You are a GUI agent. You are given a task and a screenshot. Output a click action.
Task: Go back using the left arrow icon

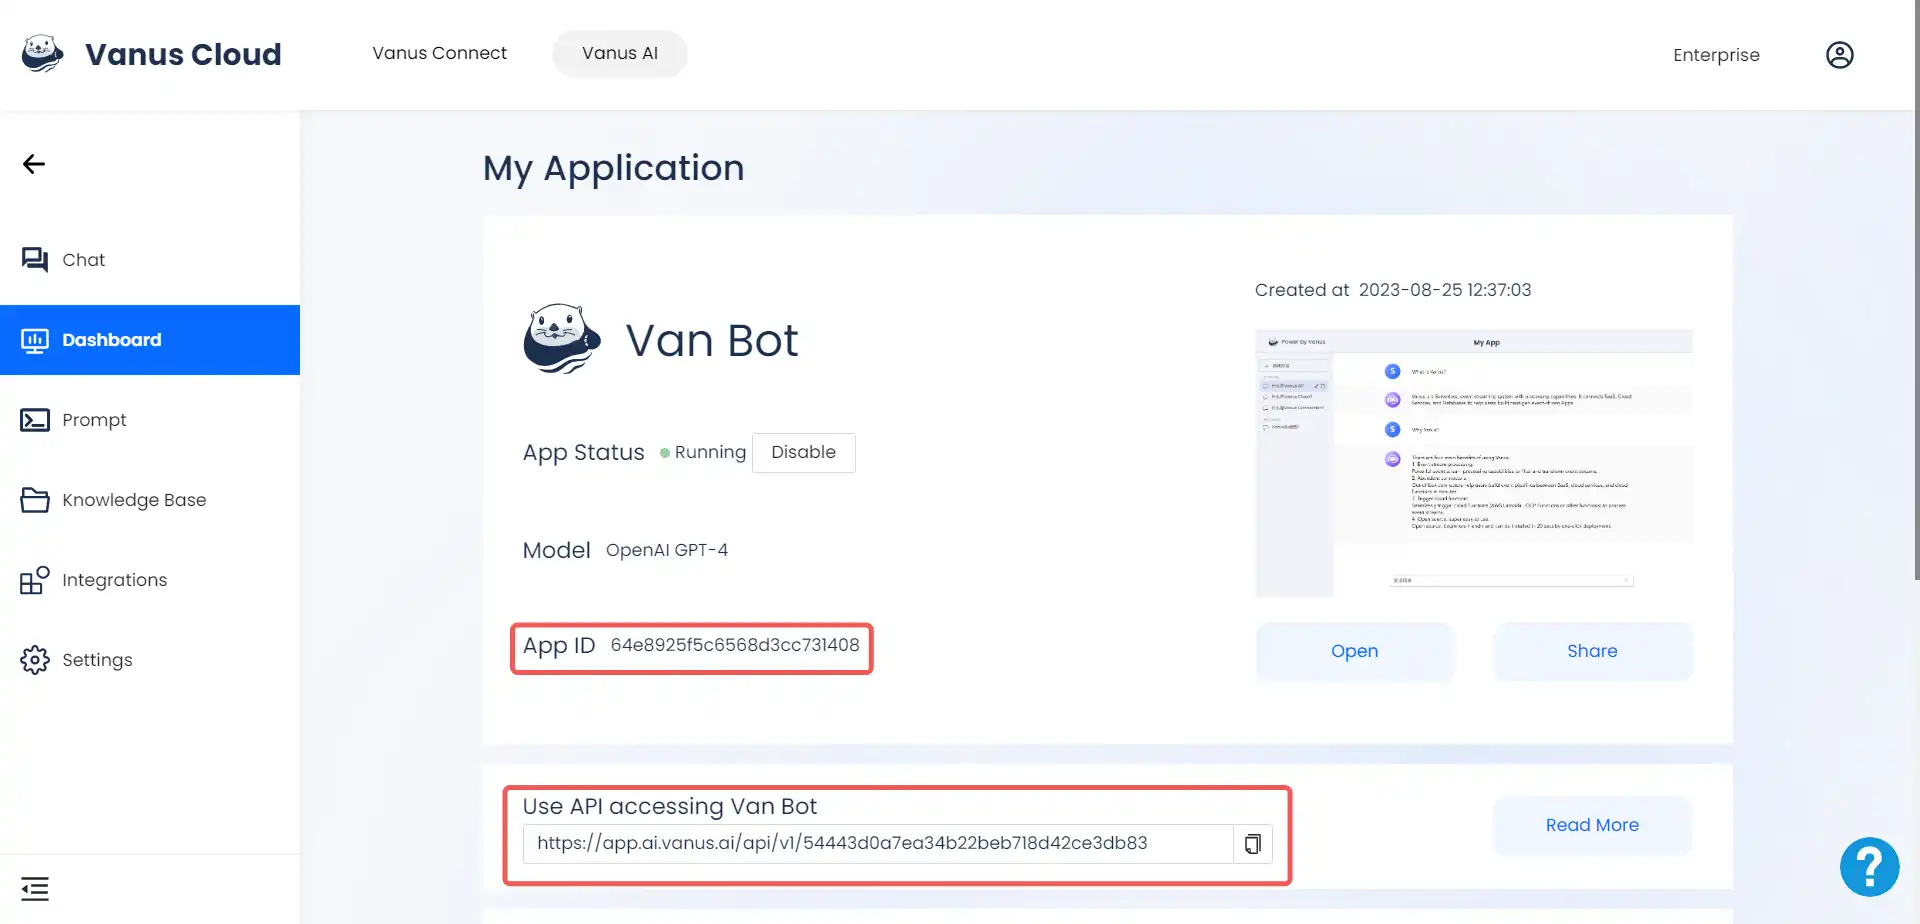click(34, 164)
